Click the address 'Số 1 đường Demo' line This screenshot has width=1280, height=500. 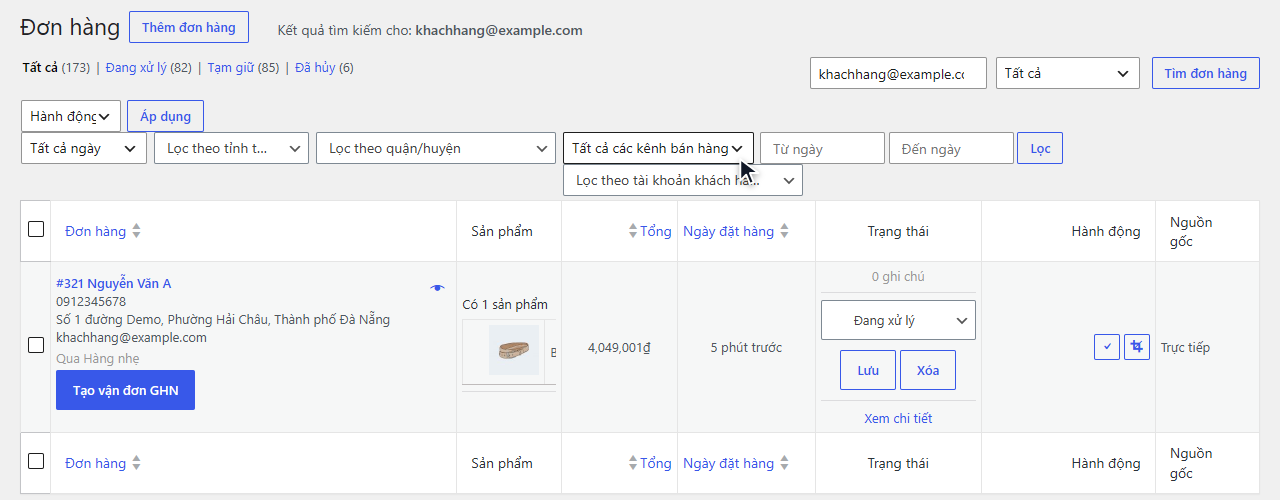(223, 319)
